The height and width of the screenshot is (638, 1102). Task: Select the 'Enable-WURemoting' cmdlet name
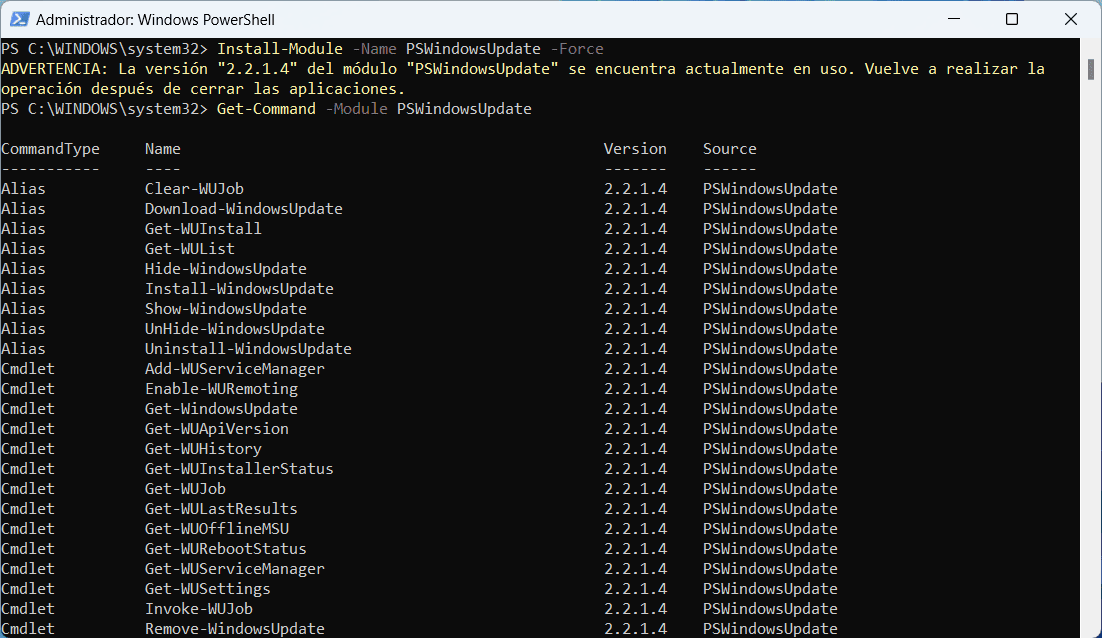click(221, 389)
